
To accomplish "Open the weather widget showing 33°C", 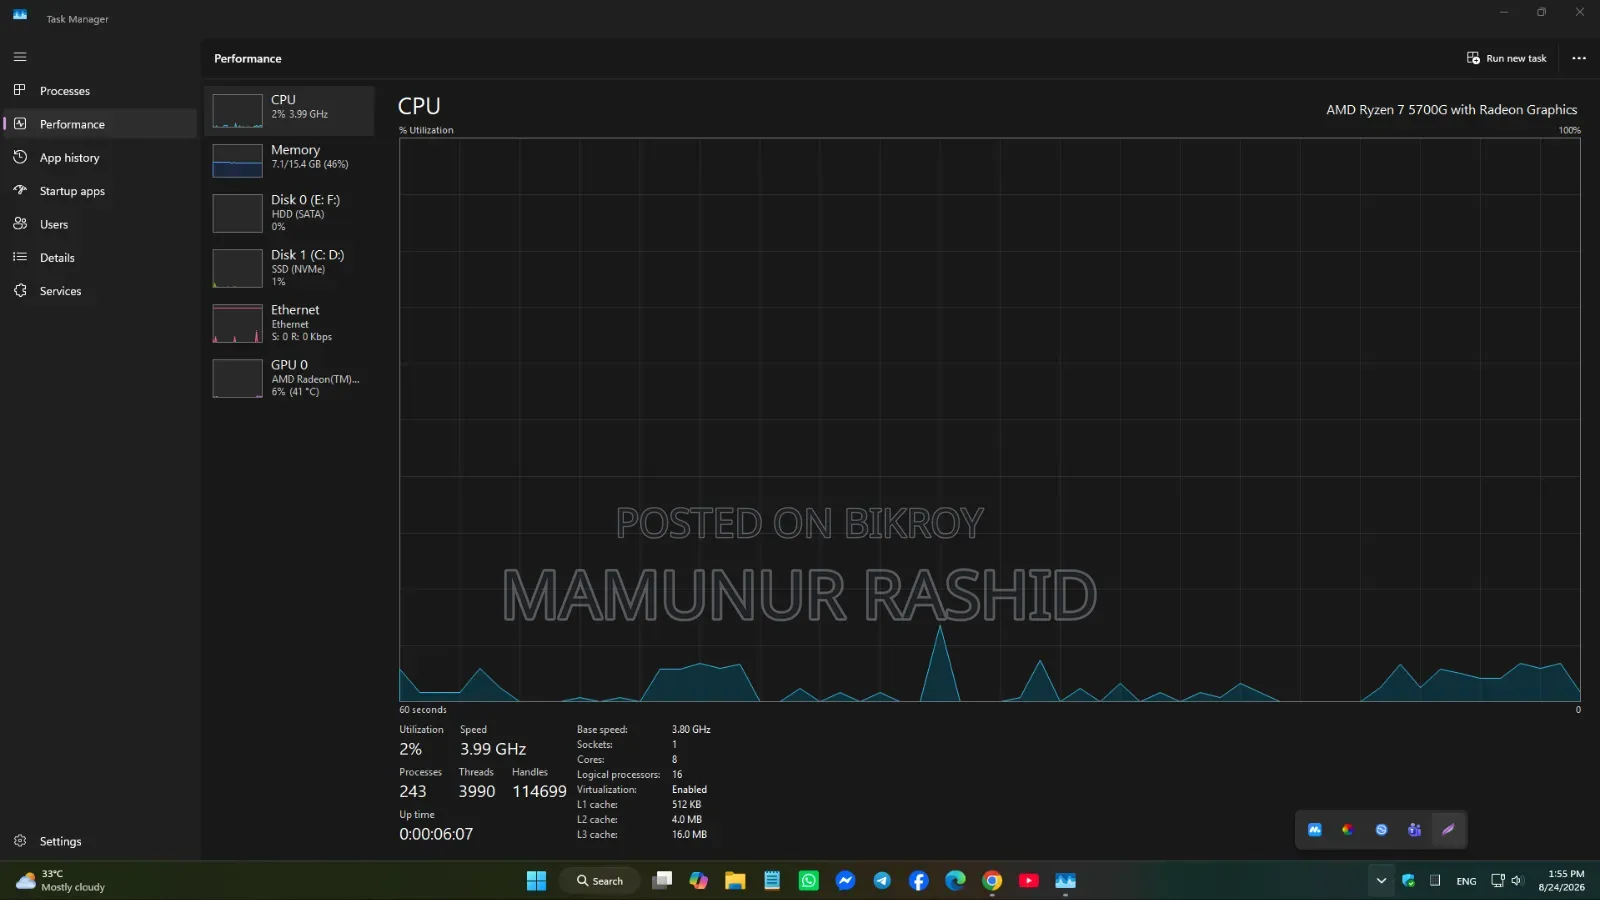I will pyautogui.click(x=62, y=881).
